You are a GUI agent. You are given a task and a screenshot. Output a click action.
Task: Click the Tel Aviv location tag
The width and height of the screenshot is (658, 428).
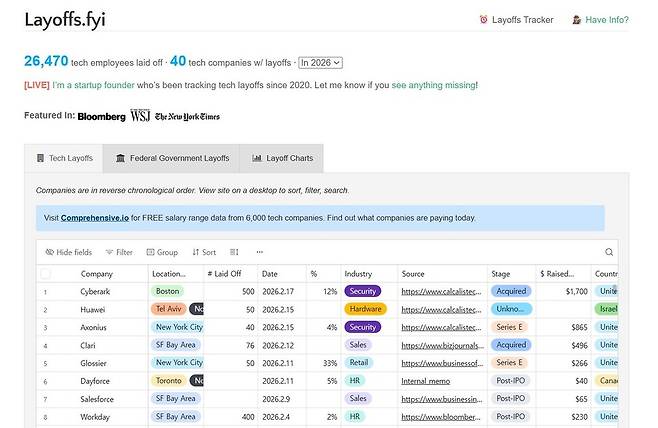tap(169, 309)
